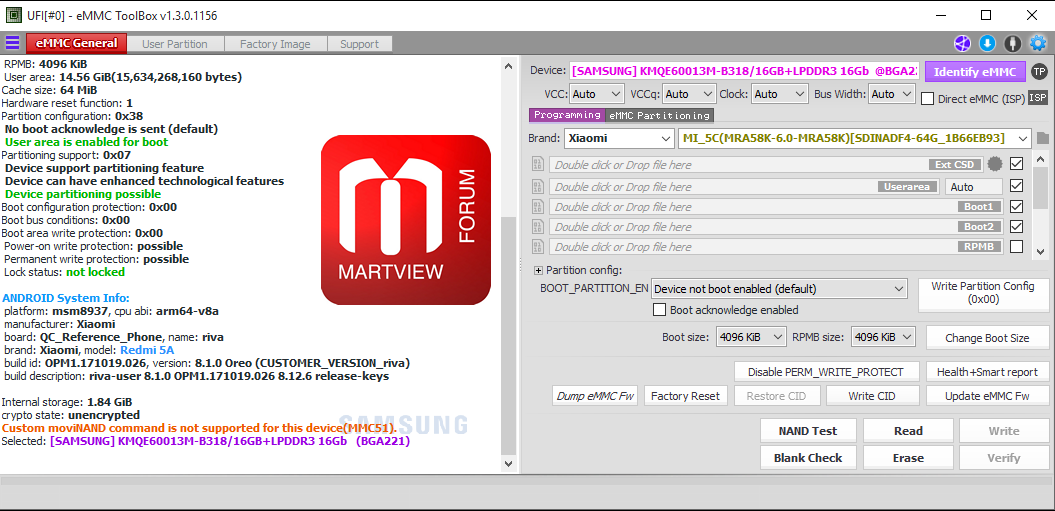Enable the Direct eMMC (ISP) checkbox

(x=927, y=98)
